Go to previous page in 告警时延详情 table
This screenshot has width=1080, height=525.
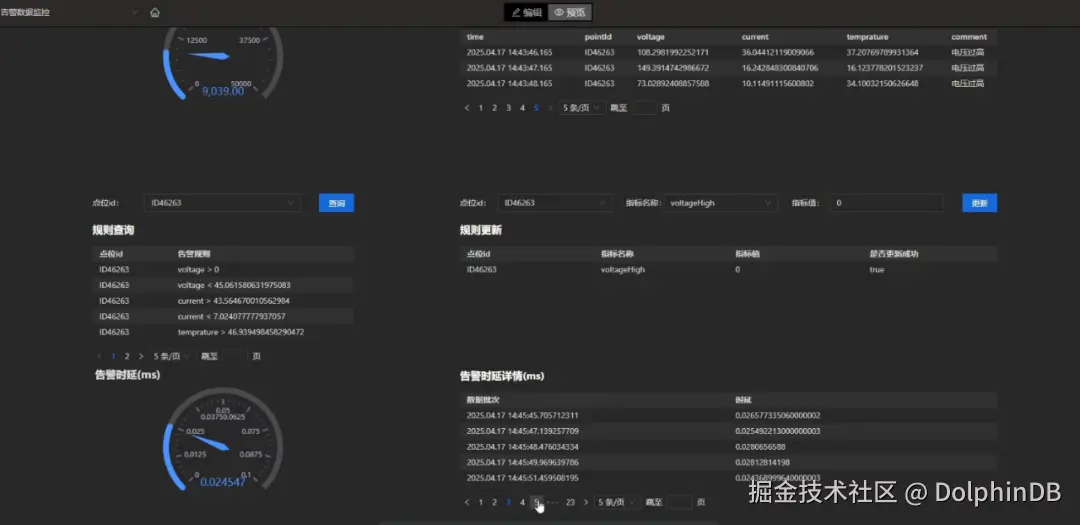point(467,502)
